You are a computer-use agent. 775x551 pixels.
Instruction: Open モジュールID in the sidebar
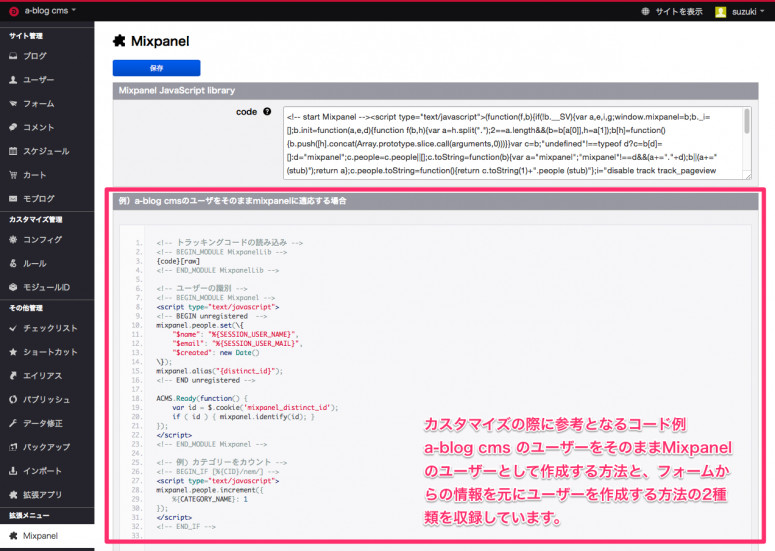(46, 288)
